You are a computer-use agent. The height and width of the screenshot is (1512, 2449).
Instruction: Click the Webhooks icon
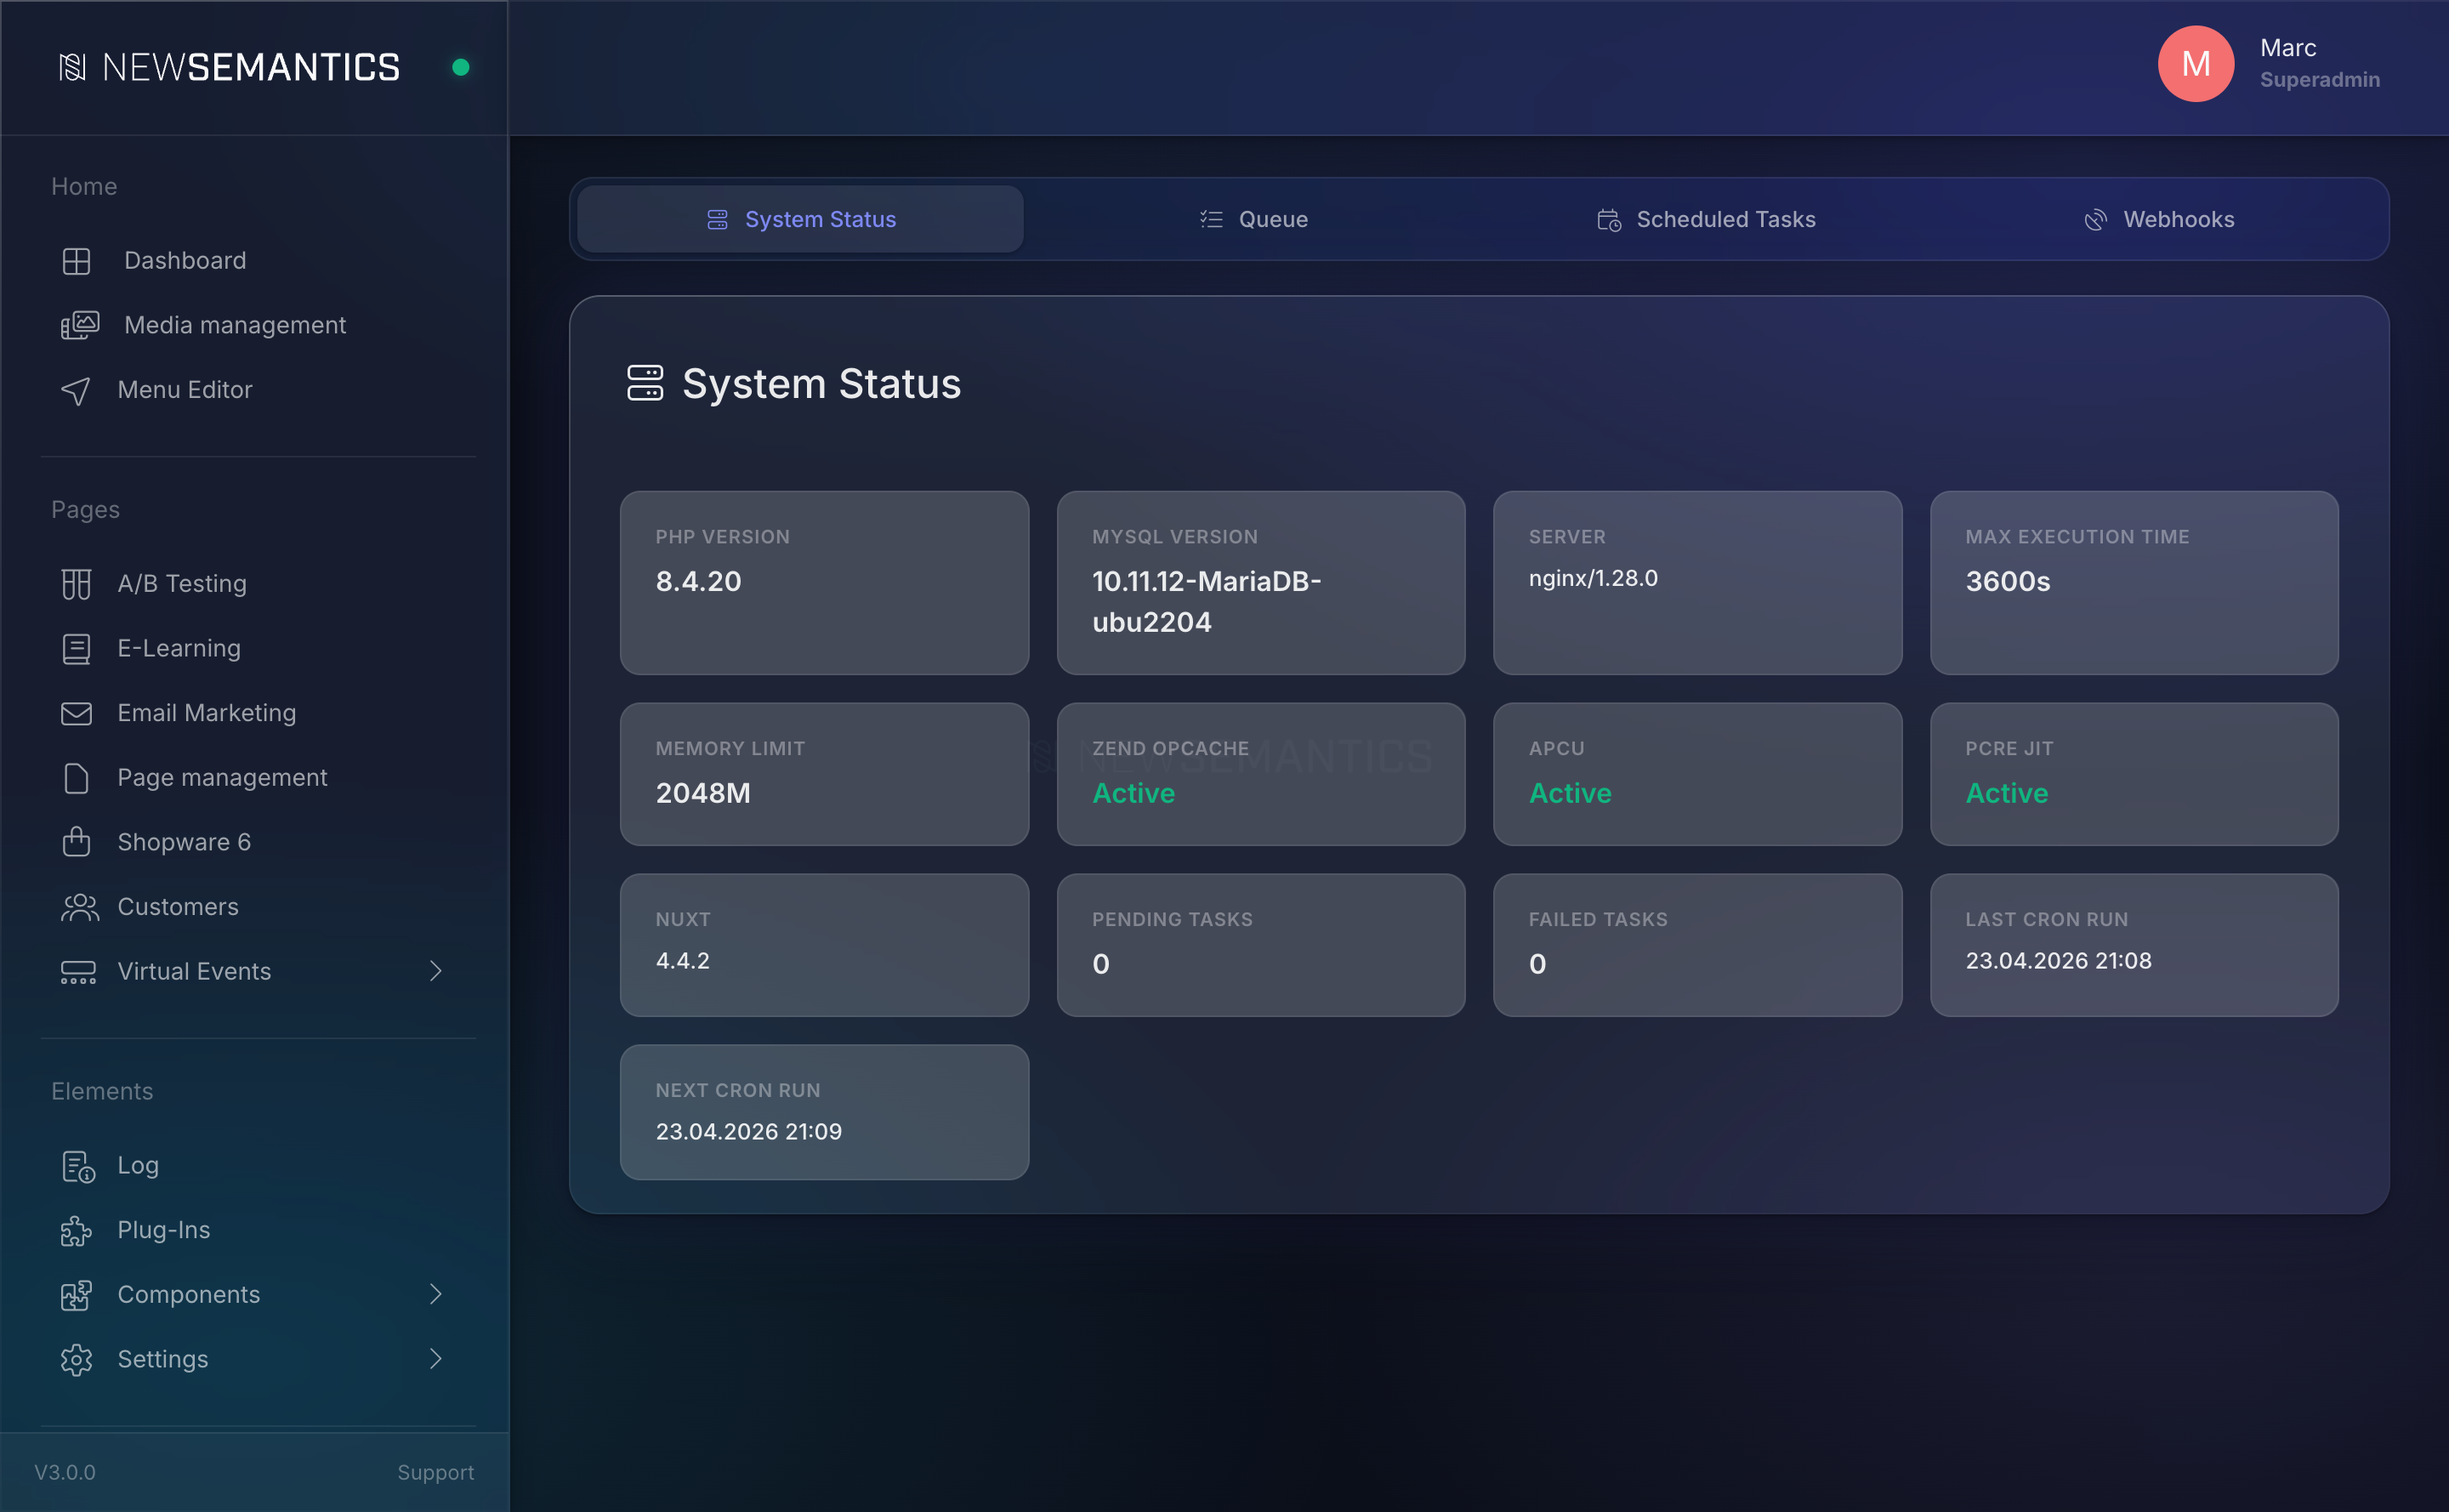pos(2095,220)
